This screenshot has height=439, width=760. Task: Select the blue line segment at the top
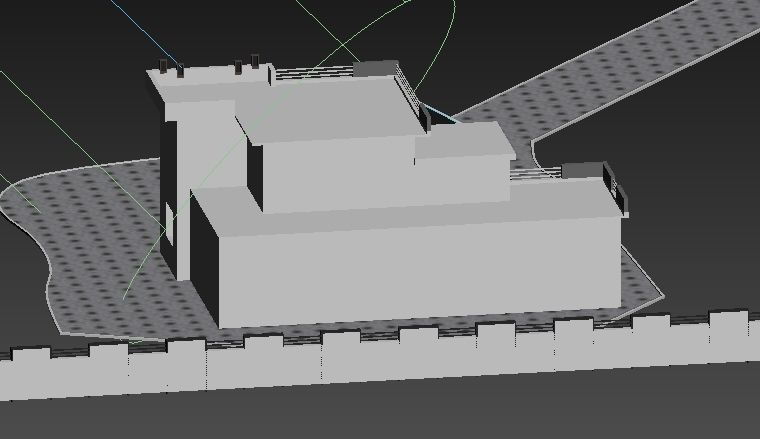[144, 31]
